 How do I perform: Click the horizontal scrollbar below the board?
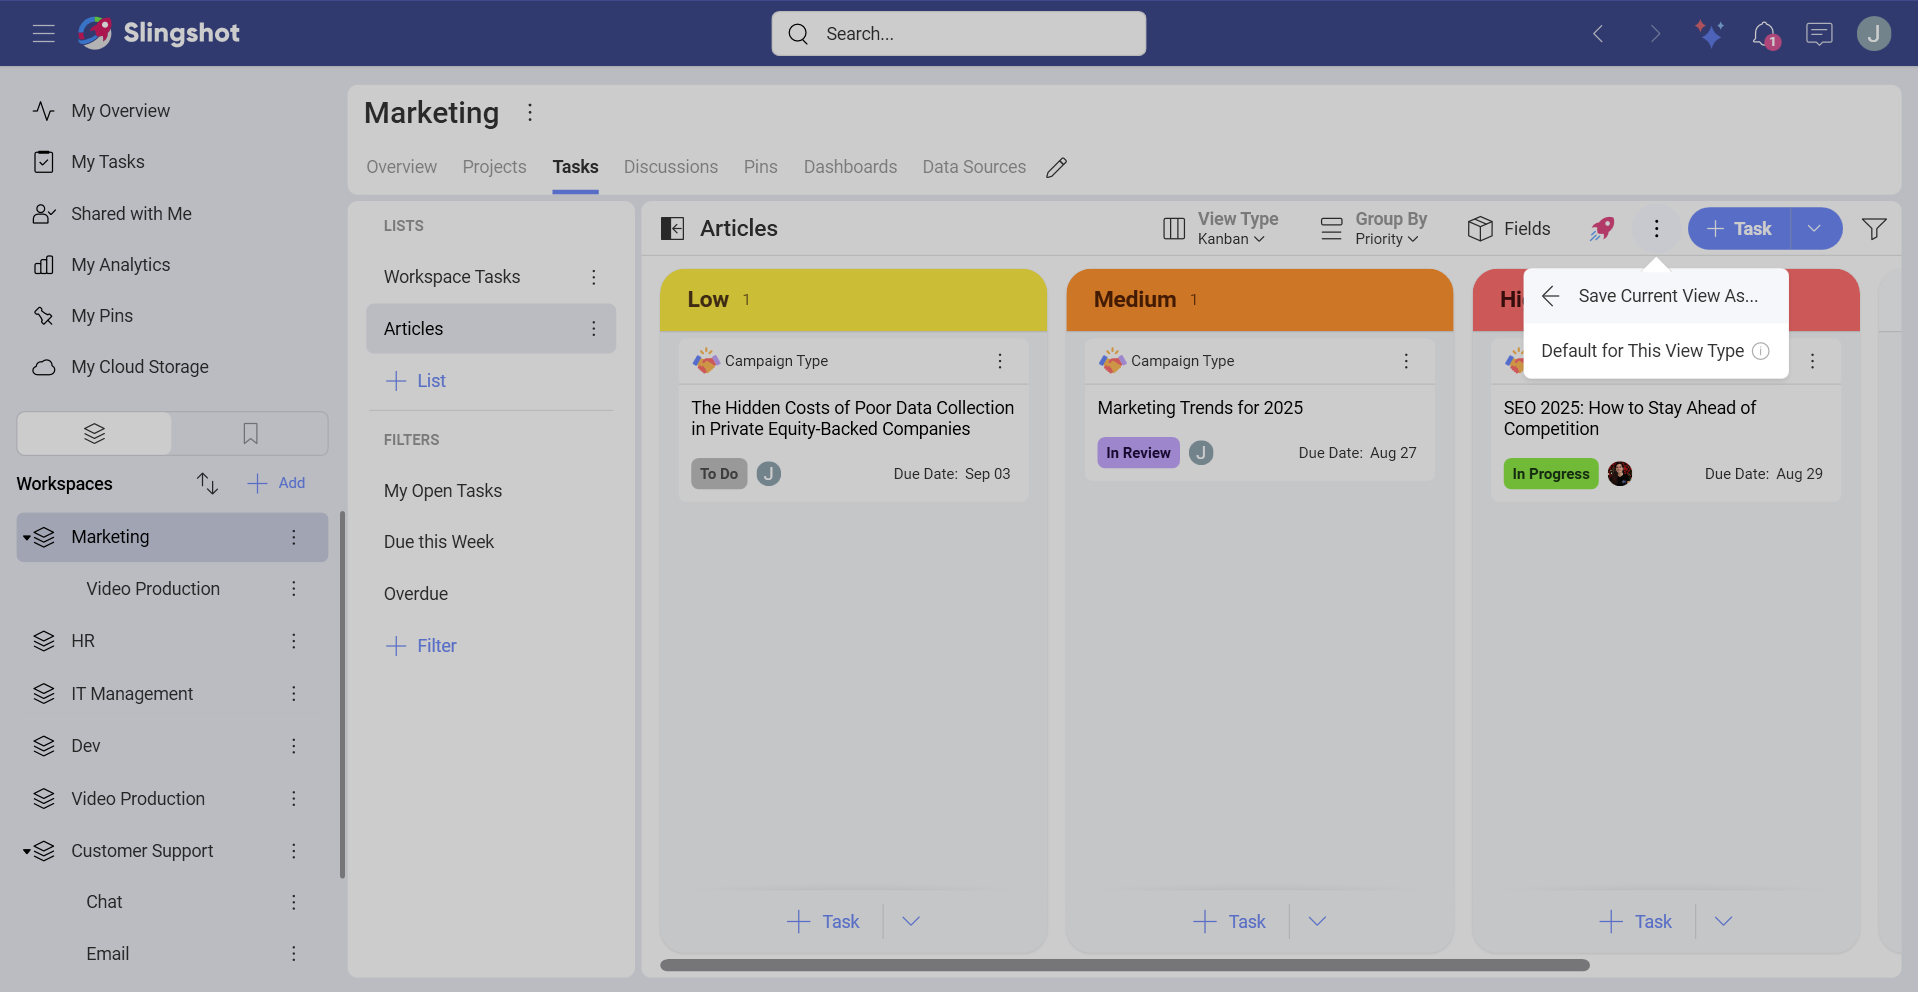click(1123, 965)
